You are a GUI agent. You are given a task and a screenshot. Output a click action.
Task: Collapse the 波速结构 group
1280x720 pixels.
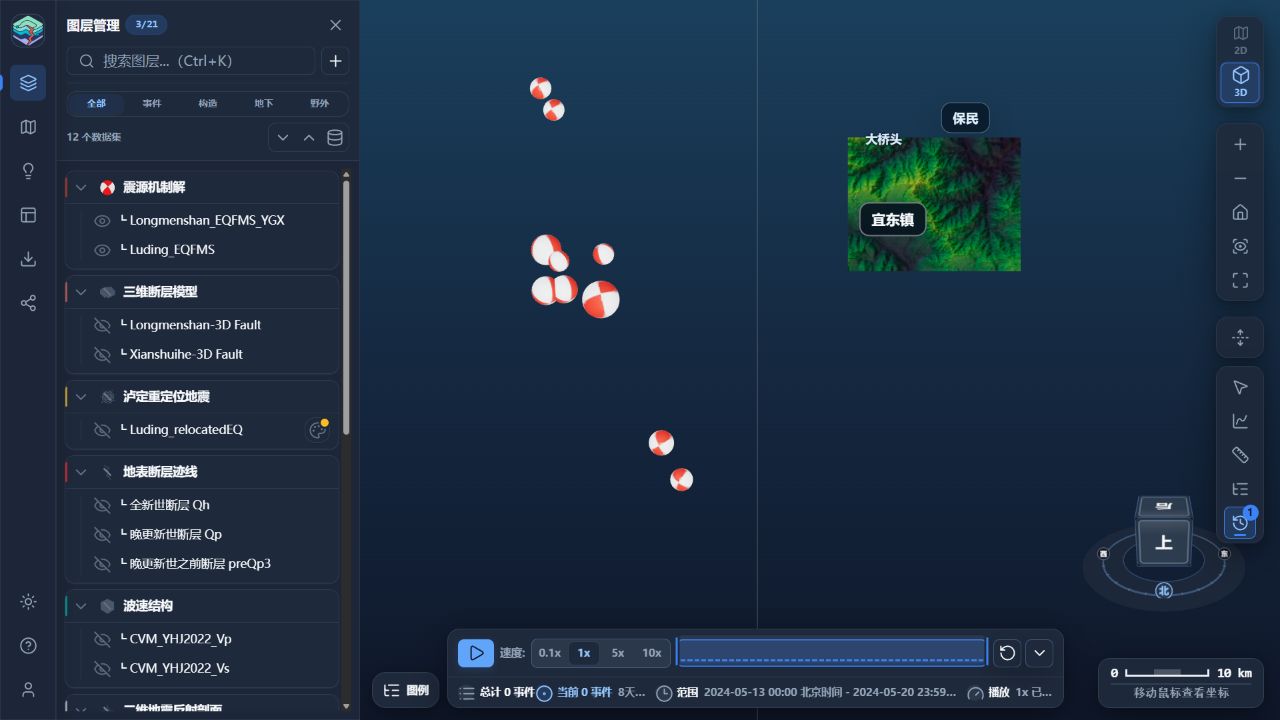[81, 606]
